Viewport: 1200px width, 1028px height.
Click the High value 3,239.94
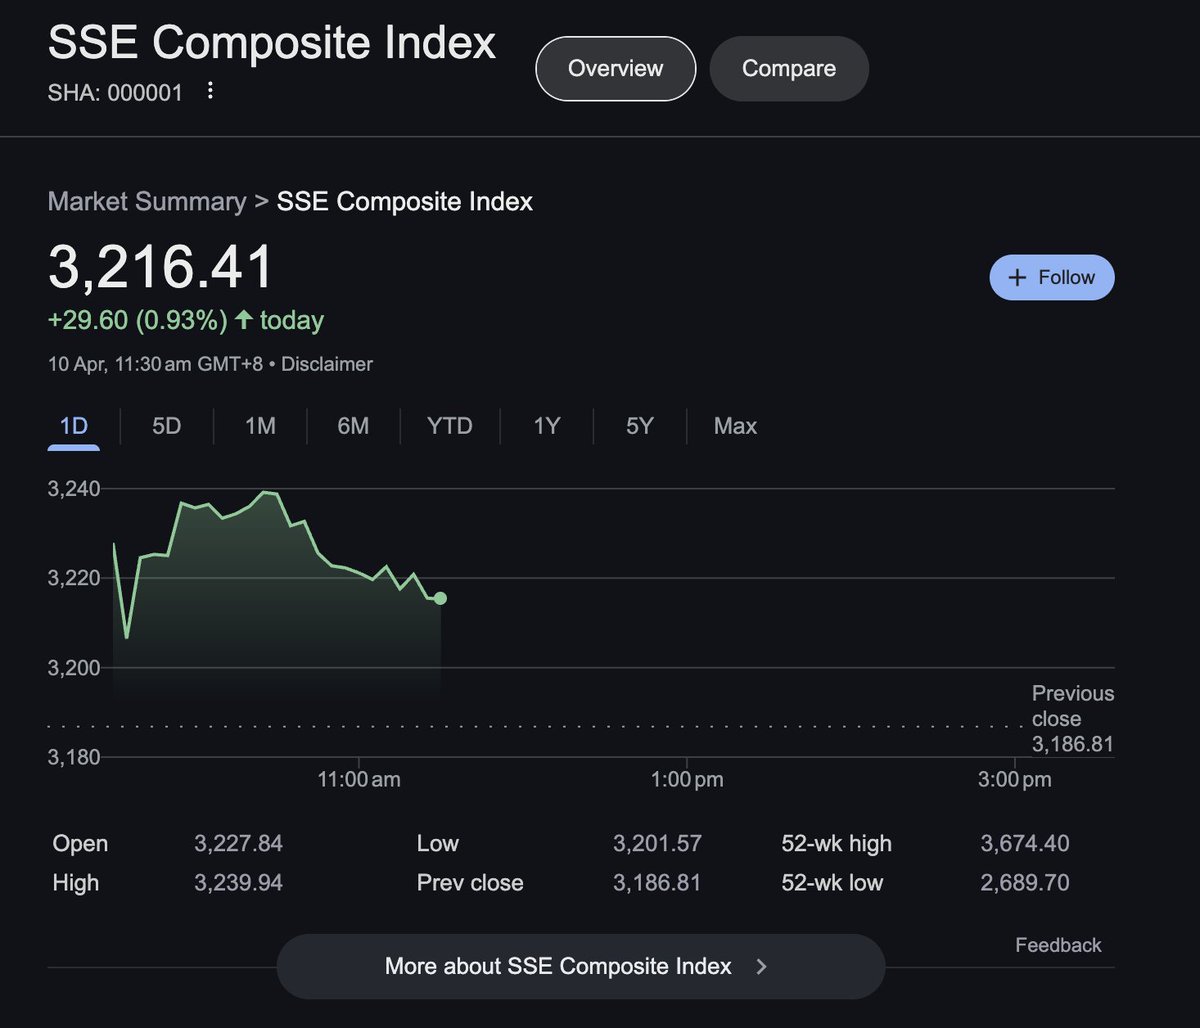[x=238, y=883]
